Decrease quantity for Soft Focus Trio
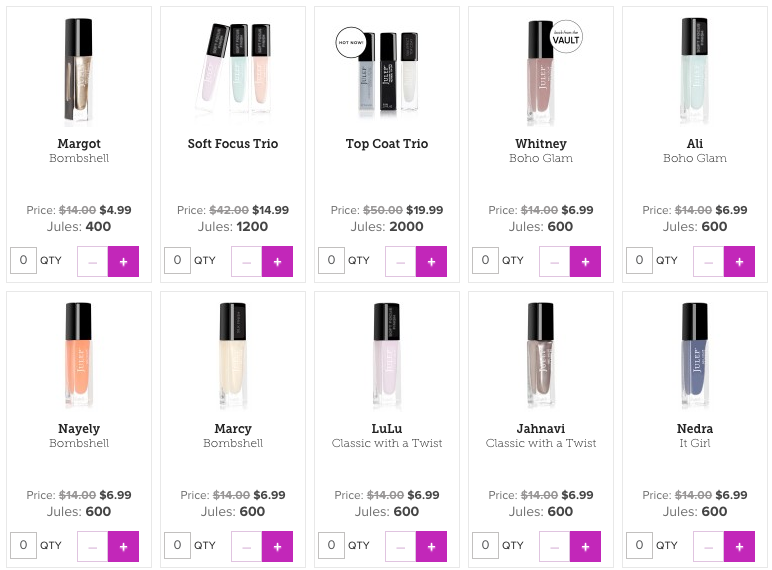The width and height of the screenshot is (772, 570). [247, 261]
